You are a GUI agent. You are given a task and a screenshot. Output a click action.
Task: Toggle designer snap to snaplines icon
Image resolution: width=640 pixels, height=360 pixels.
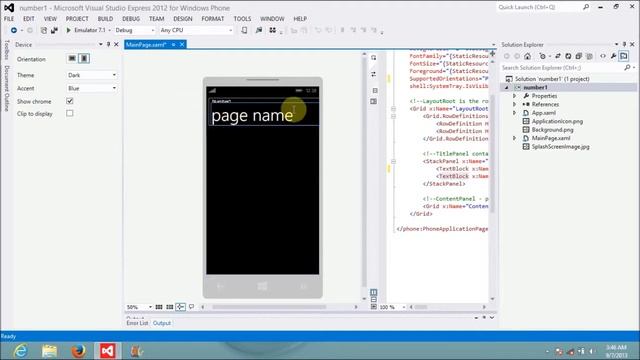[180, 307]
